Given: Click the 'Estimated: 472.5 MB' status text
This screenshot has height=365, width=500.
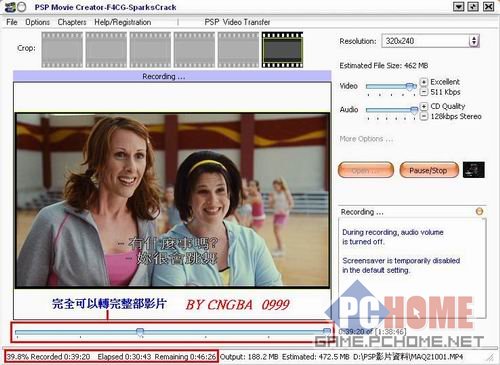Looking at the screenshot, I should [x=316, y=357].
